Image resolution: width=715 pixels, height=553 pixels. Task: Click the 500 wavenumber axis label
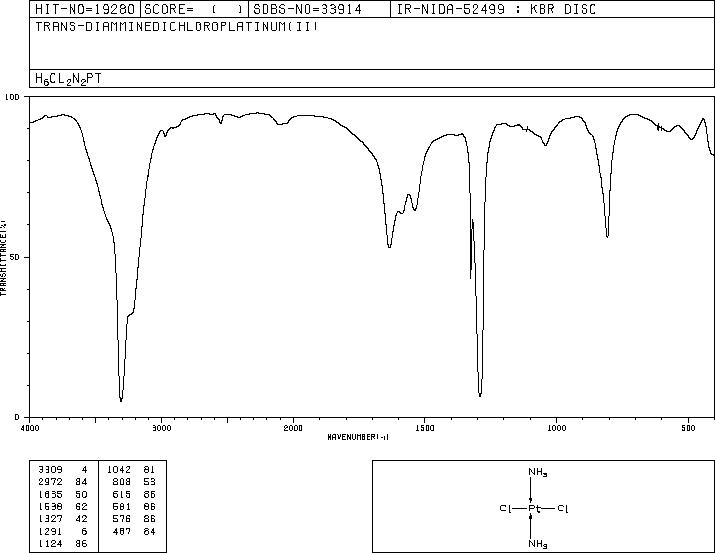point(688,428)
